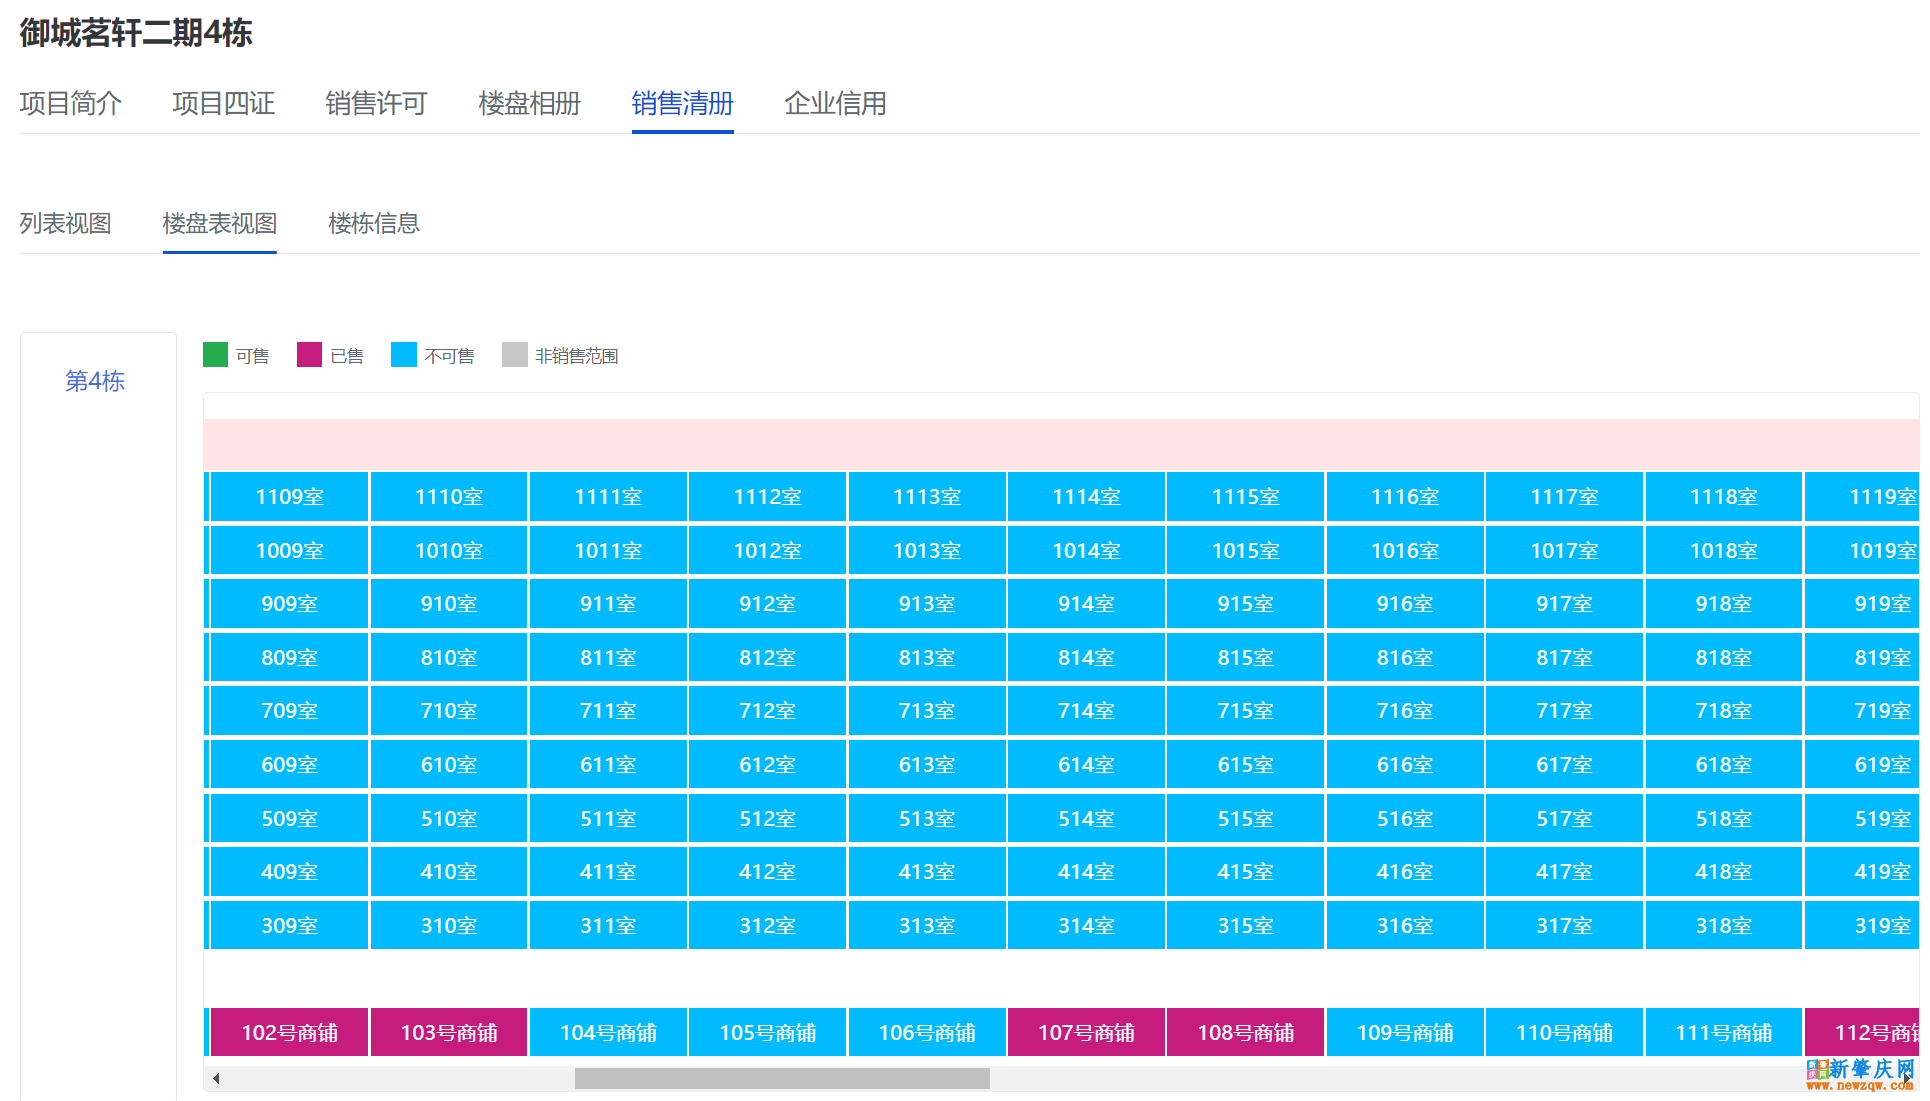Select the sold 102号商铺 cell

coord(289,1032)
